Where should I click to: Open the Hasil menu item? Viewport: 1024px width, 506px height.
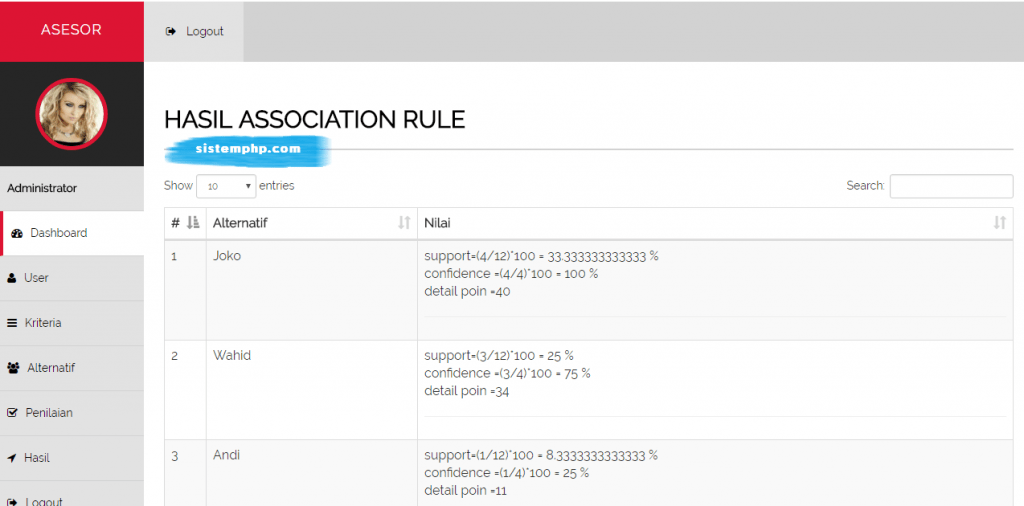tap(72, 458)
